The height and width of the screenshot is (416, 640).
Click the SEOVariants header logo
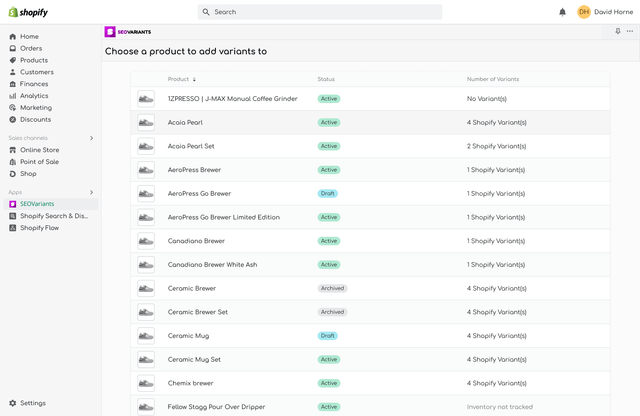128,32
